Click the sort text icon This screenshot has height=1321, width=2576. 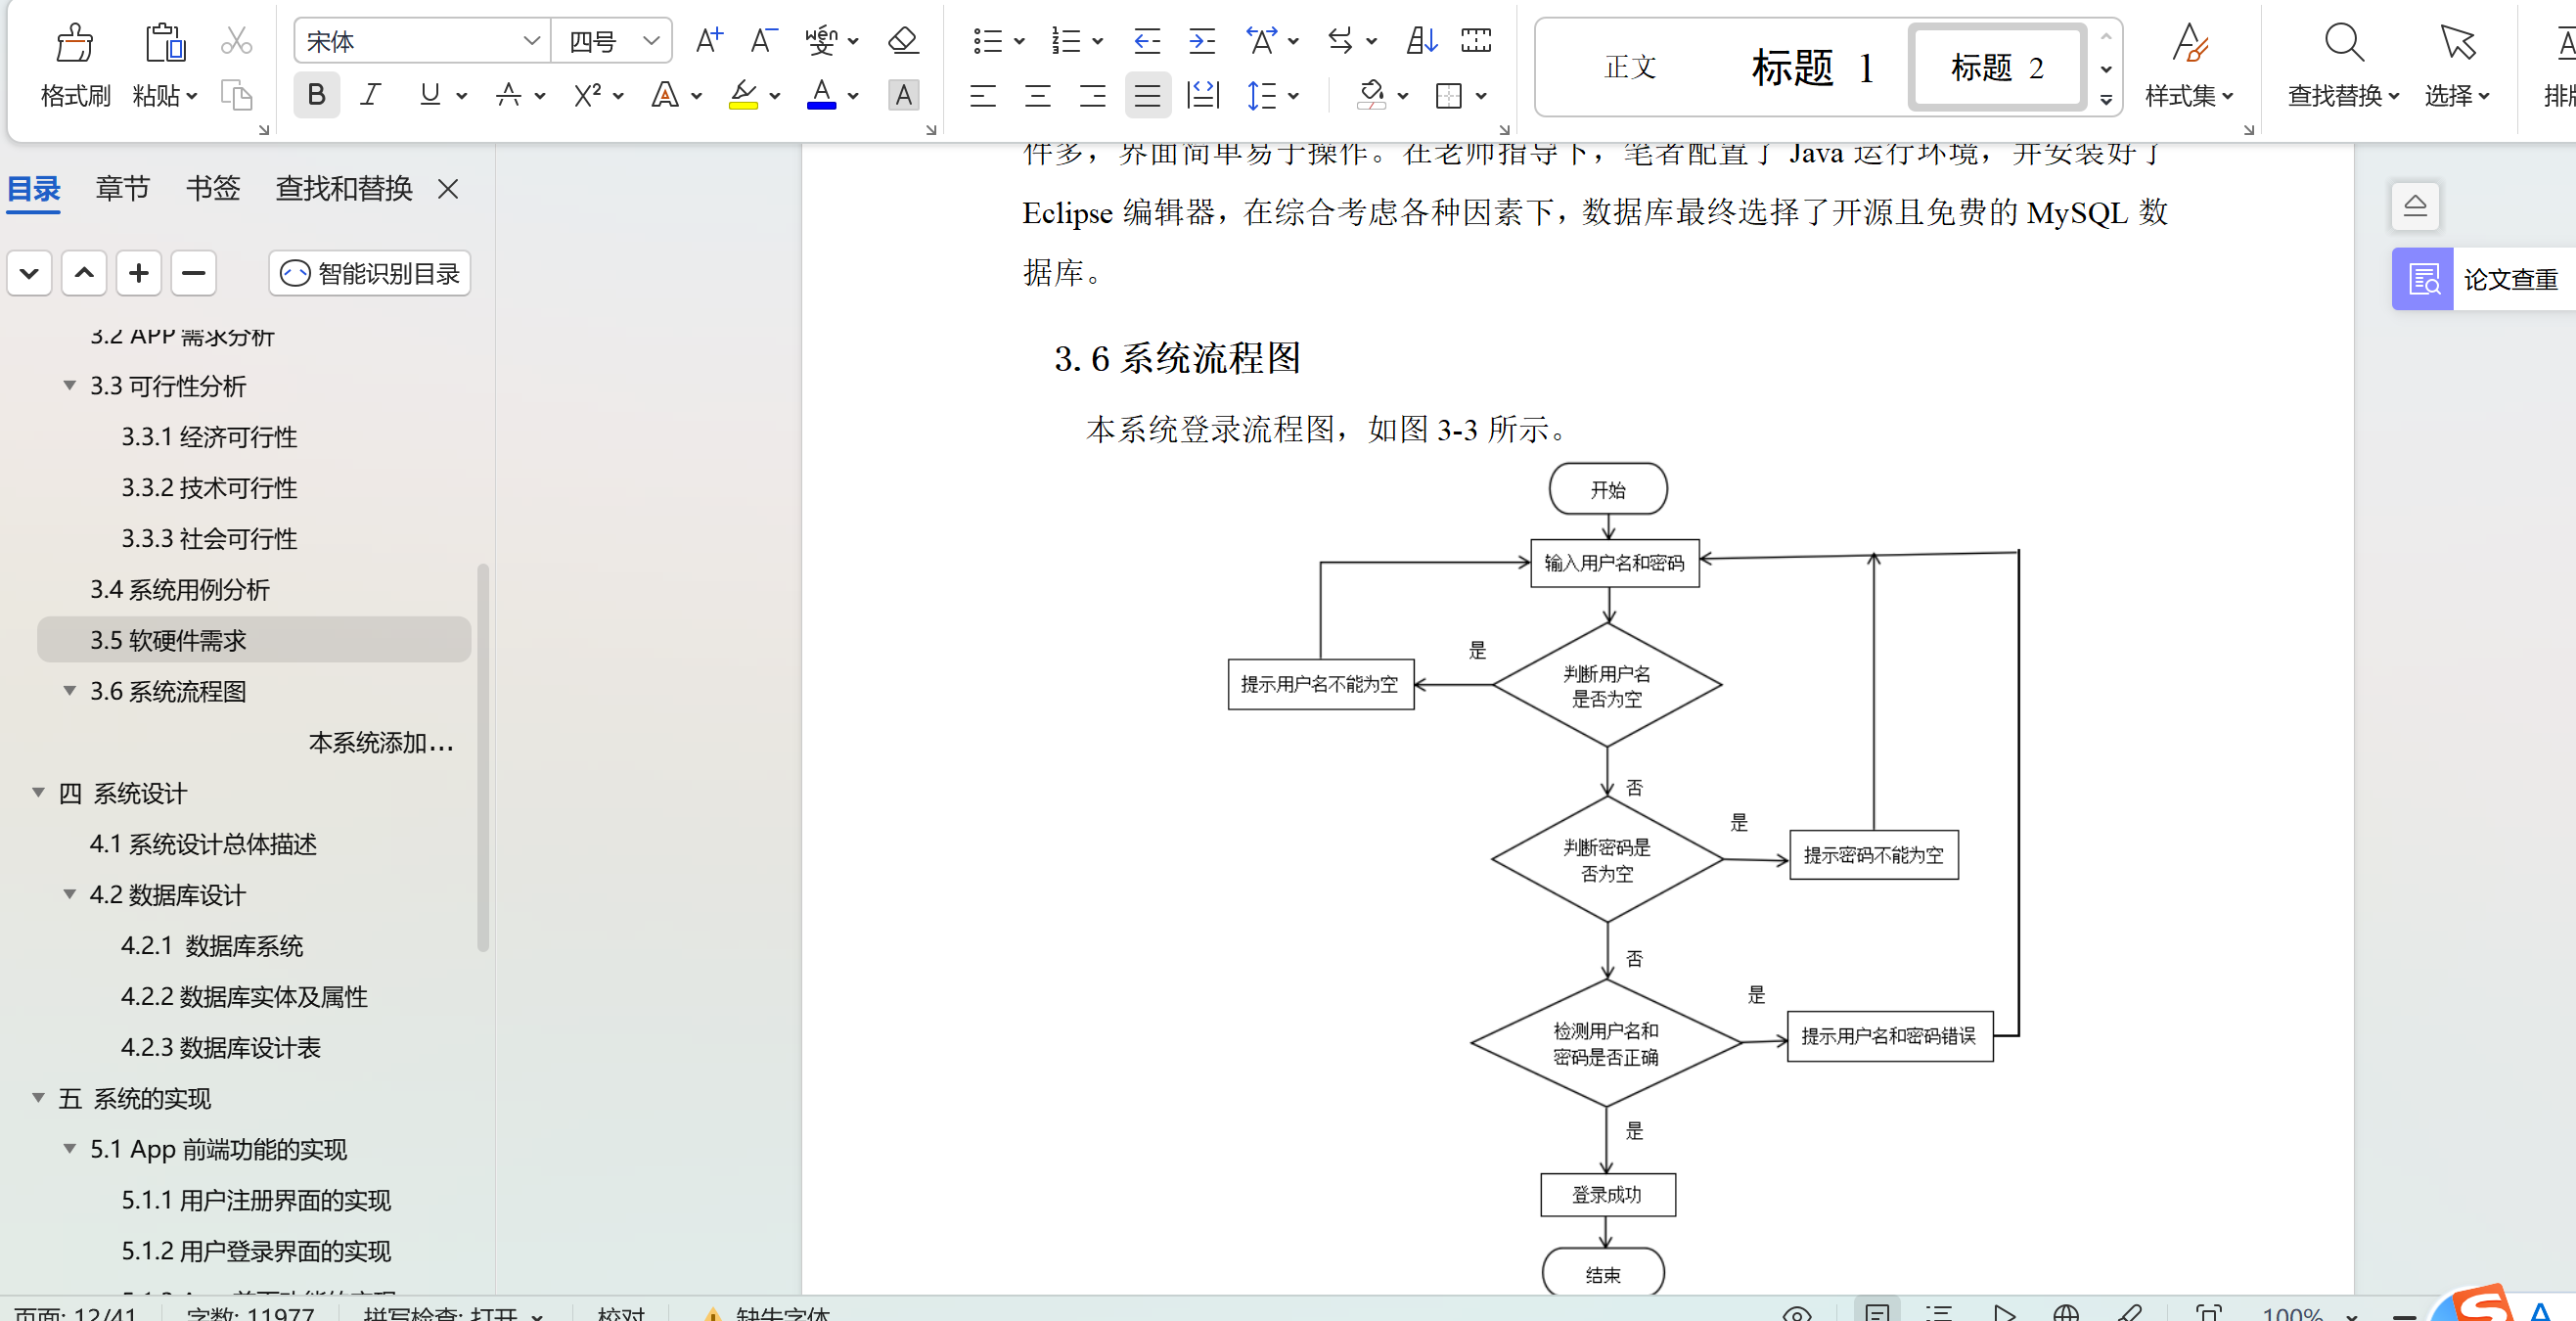[x=1420, y=41]
